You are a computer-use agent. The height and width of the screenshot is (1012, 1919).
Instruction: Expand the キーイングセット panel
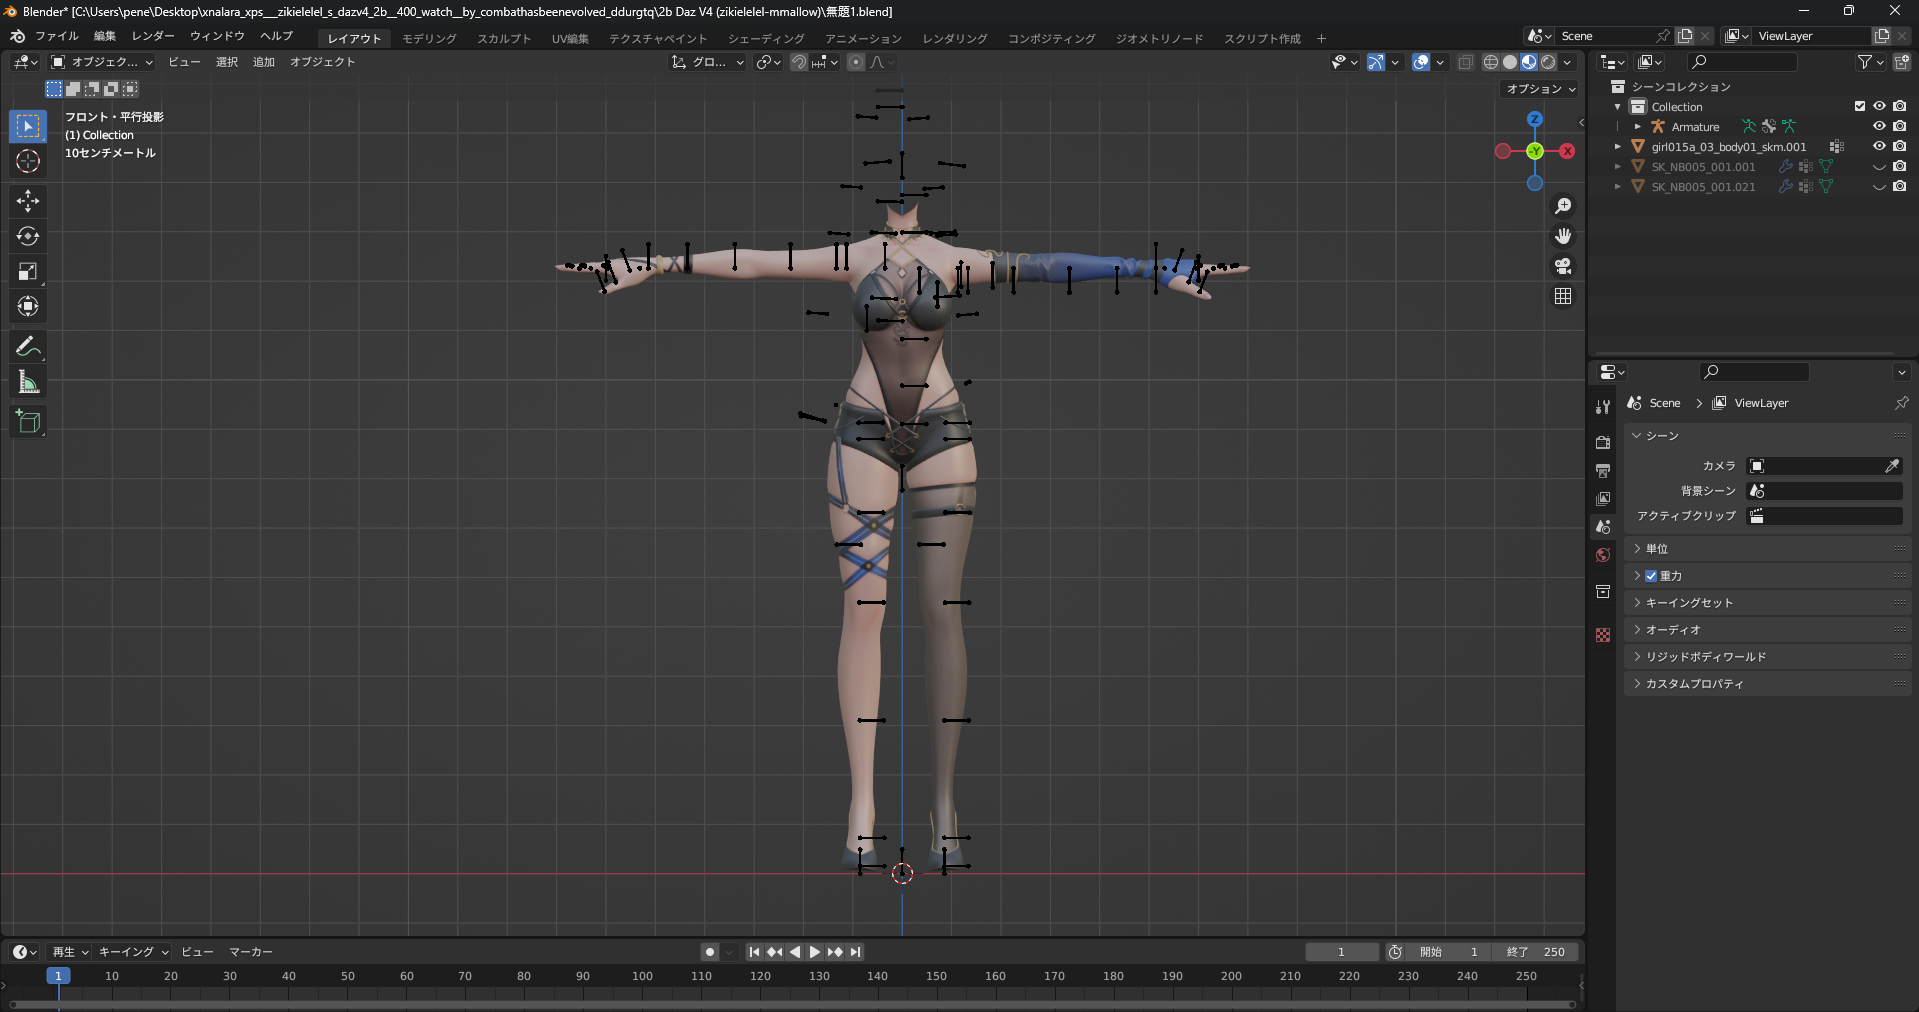pos(1767,603)
